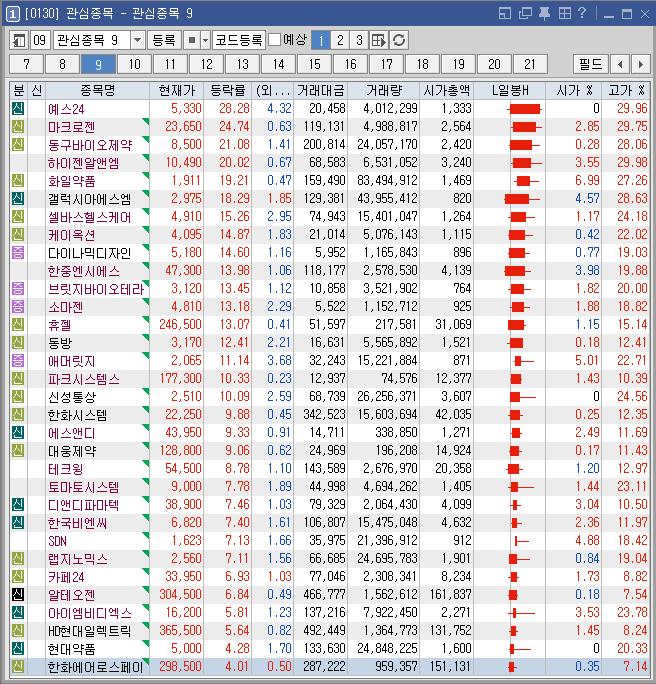Sort by the 거래대금 column header
The width and height of the screenshot is (656, 684).
pyautogui.click(x=321, y=91)
